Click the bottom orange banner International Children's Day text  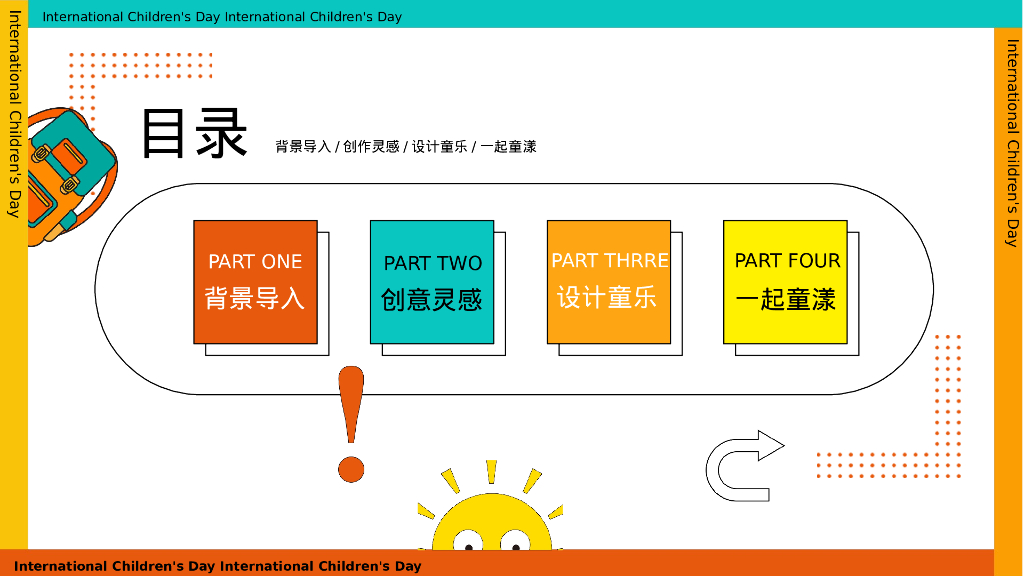(217, 566)
